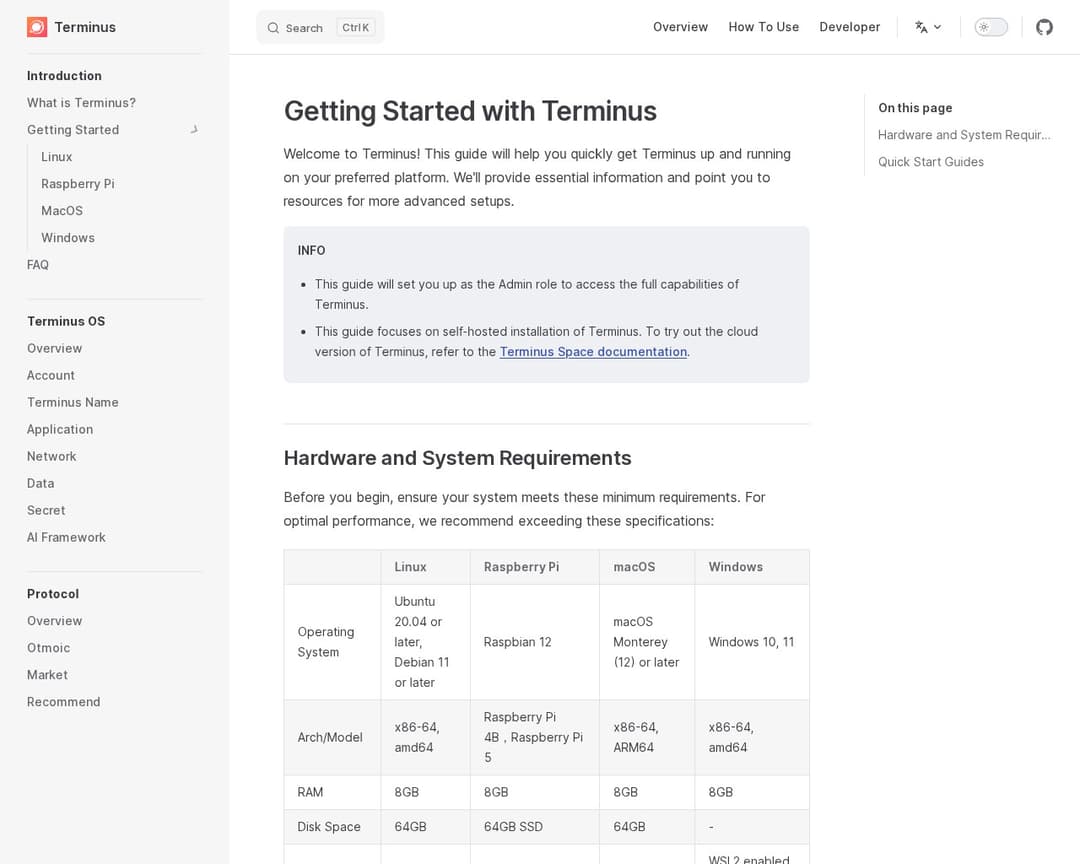Click the Getting Started with Terminus heading
Image resolution: width=1080 pixels, height=864 pixels.
[x=470, y=111]
